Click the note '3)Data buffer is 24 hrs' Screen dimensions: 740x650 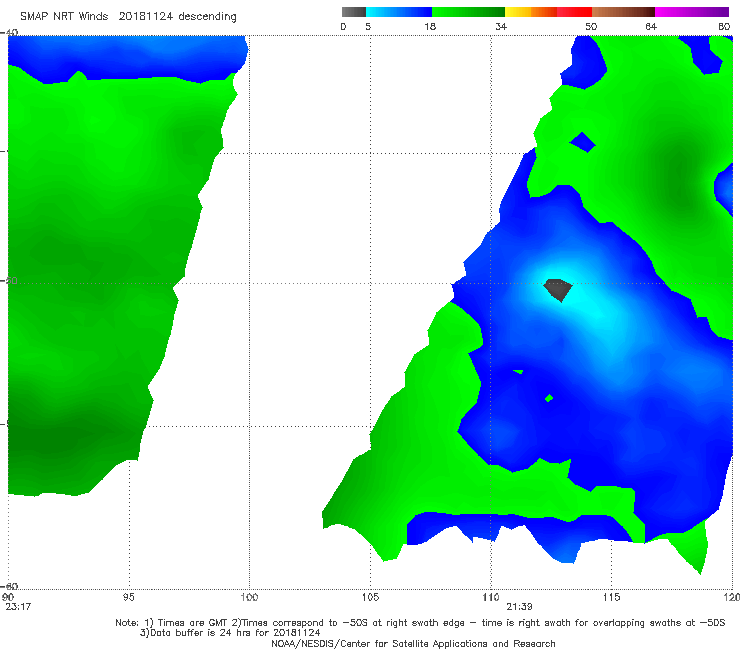coord(230,633)
